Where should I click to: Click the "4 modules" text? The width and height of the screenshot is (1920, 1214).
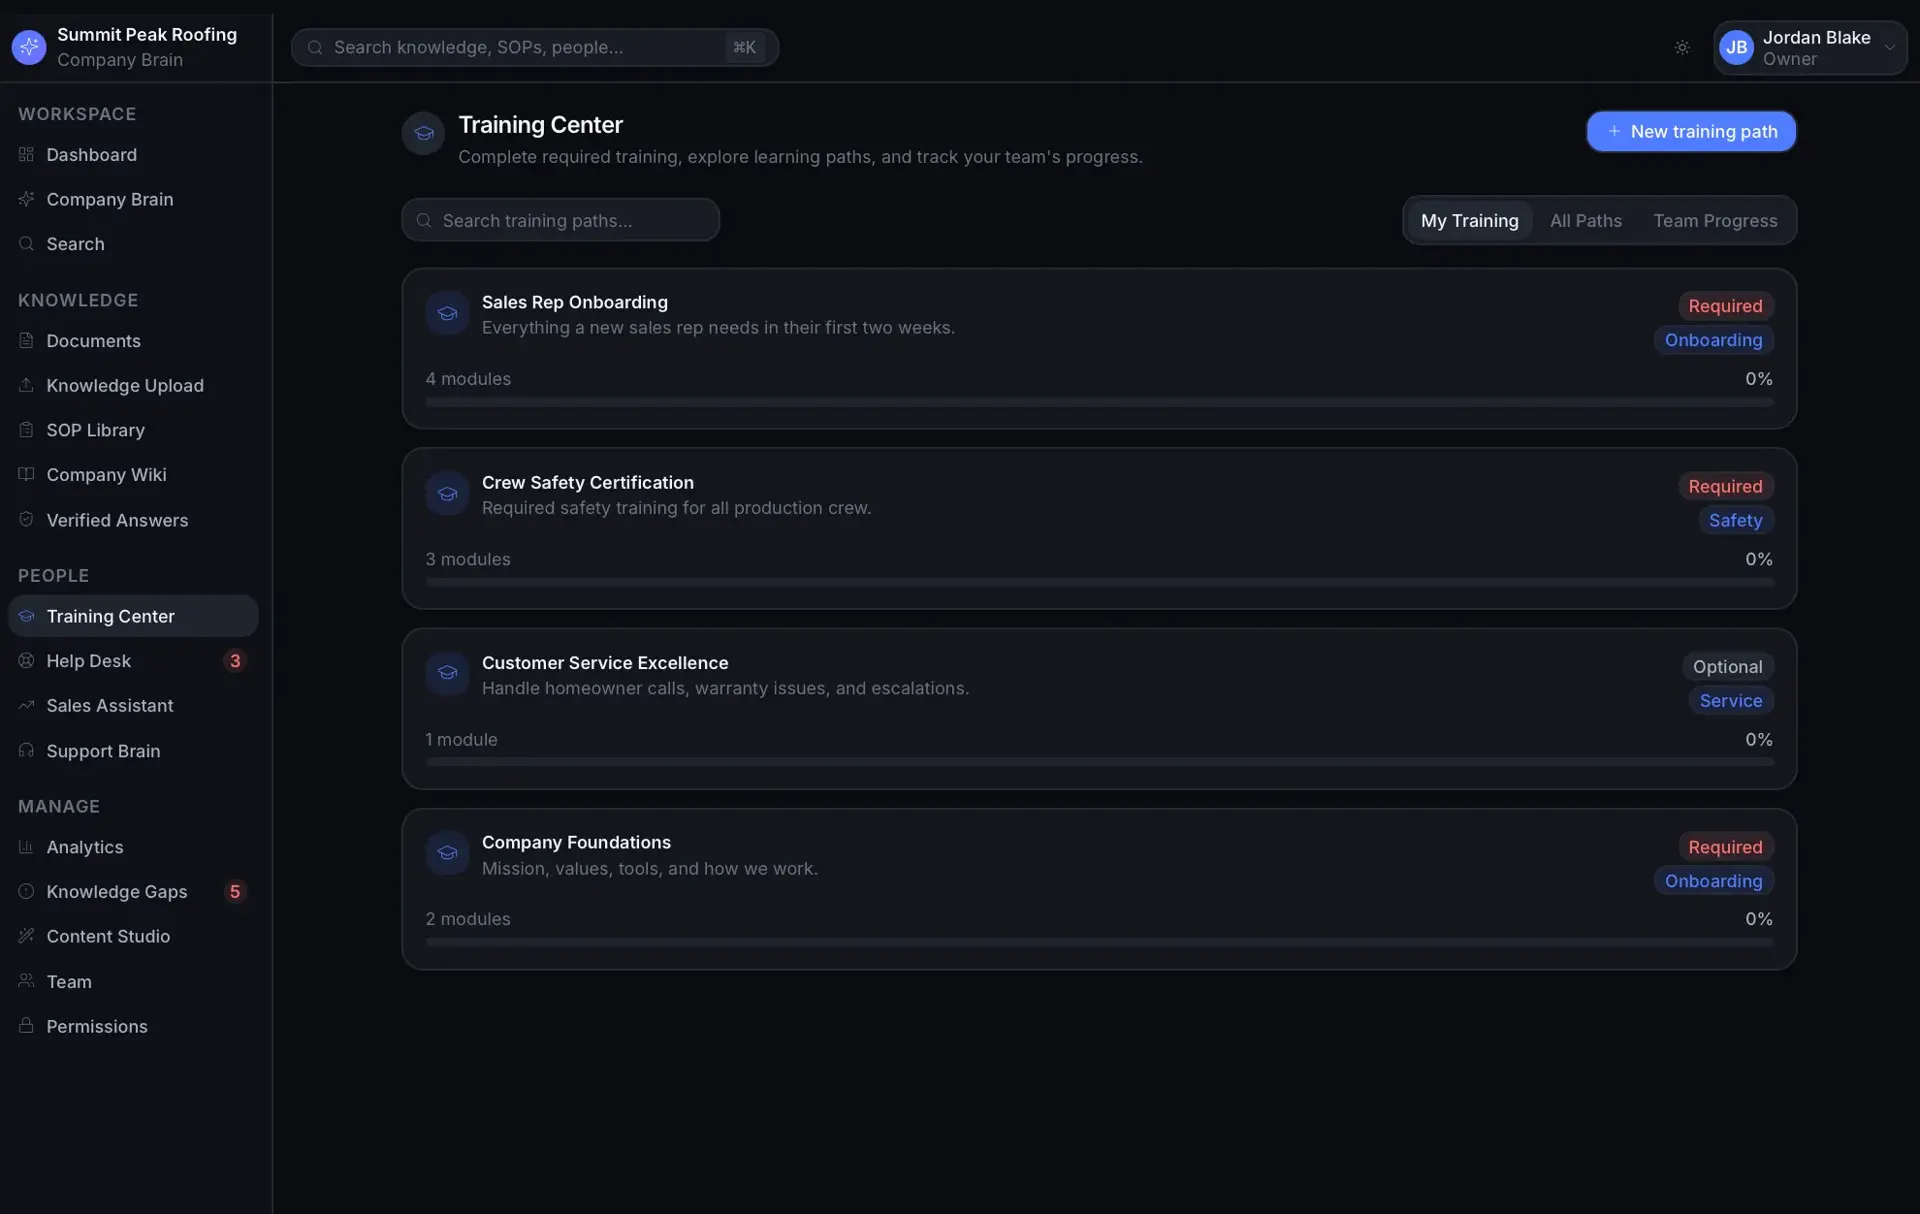pyautogui.click(x=468, y=378)
